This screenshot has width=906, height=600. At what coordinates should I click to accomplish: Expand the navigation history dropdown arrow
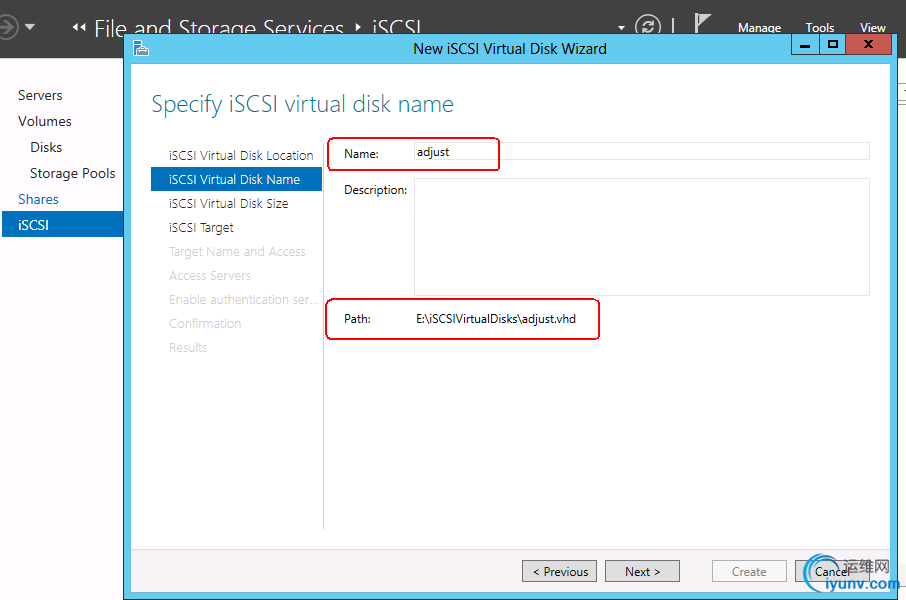(x=30, y=27)
